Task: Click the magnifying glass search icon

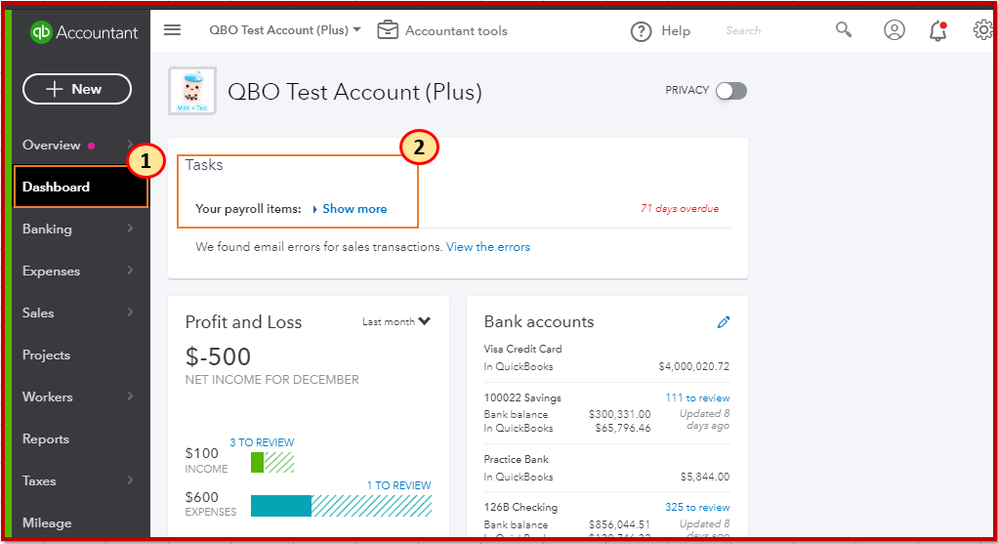Action: [844, 30]
